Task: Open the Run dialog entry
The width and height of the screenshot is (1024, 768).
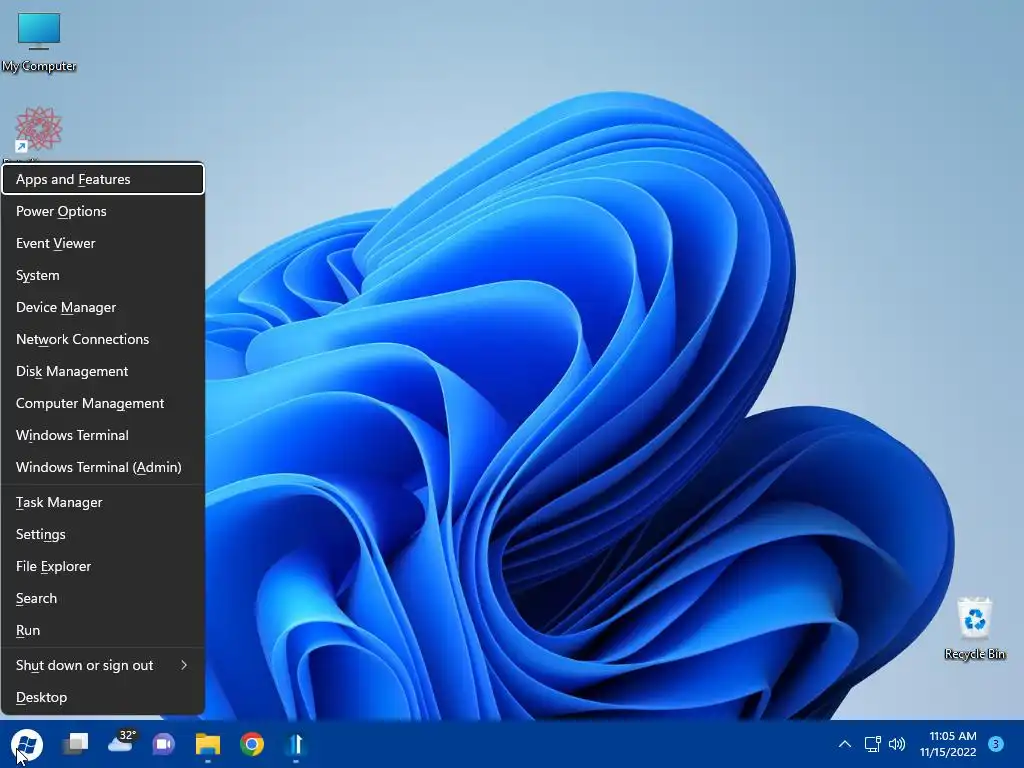Action: click(x=103, y=630)
